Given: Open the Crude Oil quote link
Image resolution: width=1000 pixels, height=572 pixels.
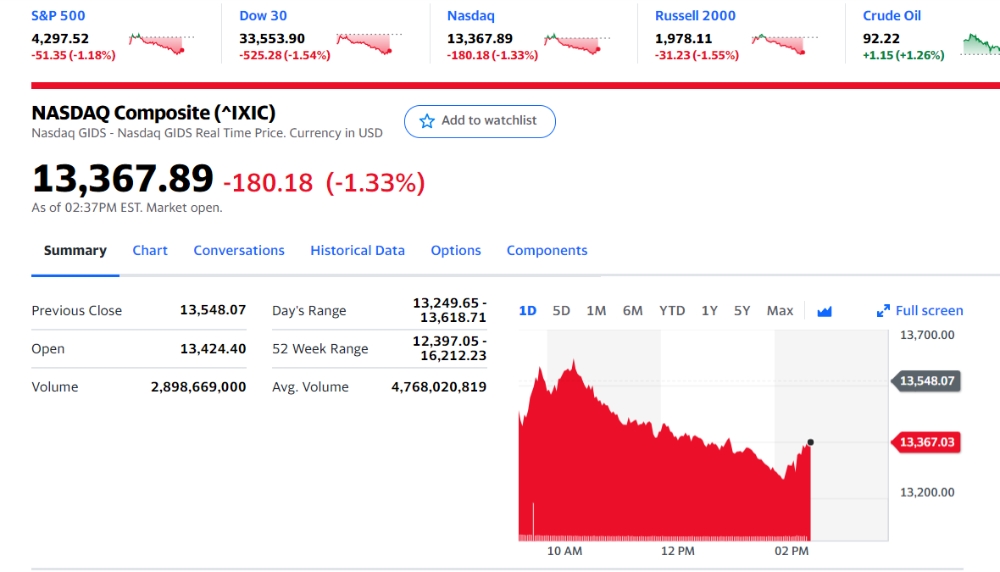Looking at the screenshot, I should point(892,16).
